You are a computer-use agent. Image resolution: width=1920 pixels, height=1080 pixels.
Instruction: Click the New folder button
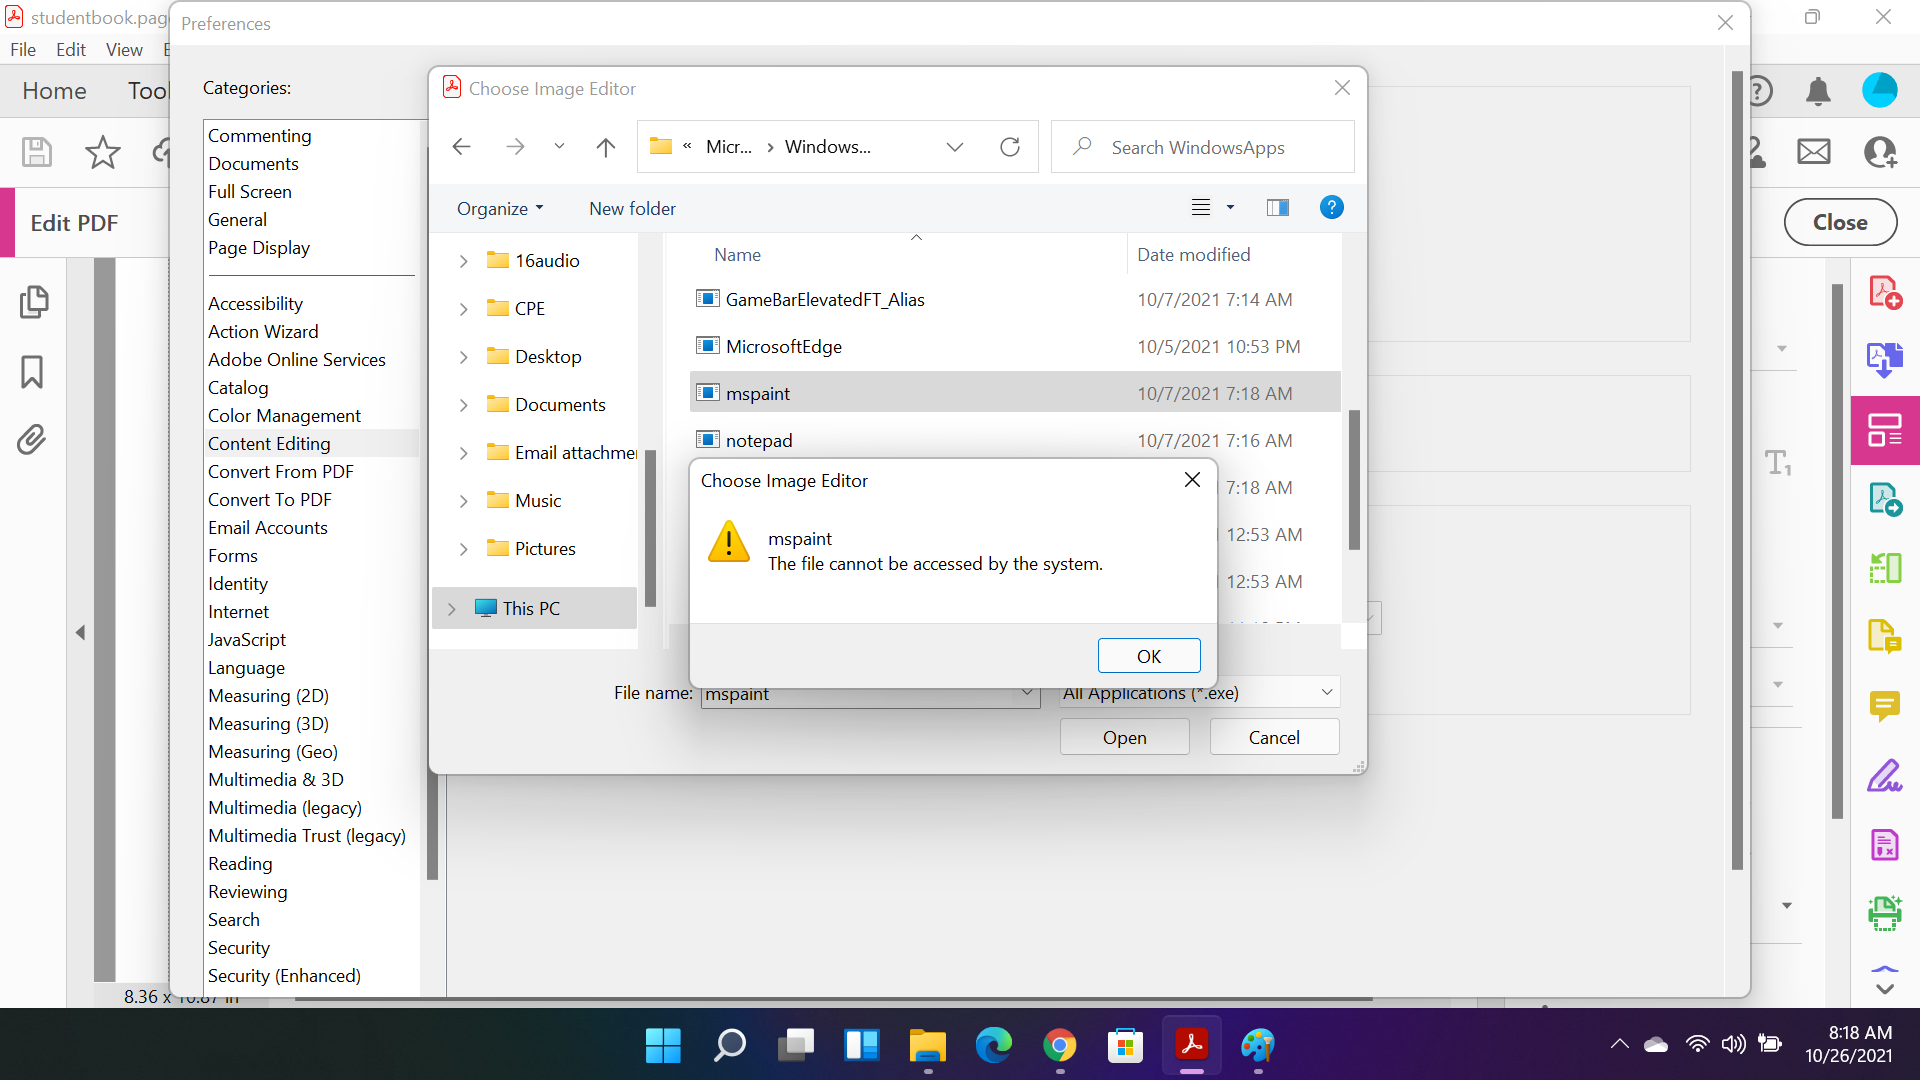pos(632,208)
